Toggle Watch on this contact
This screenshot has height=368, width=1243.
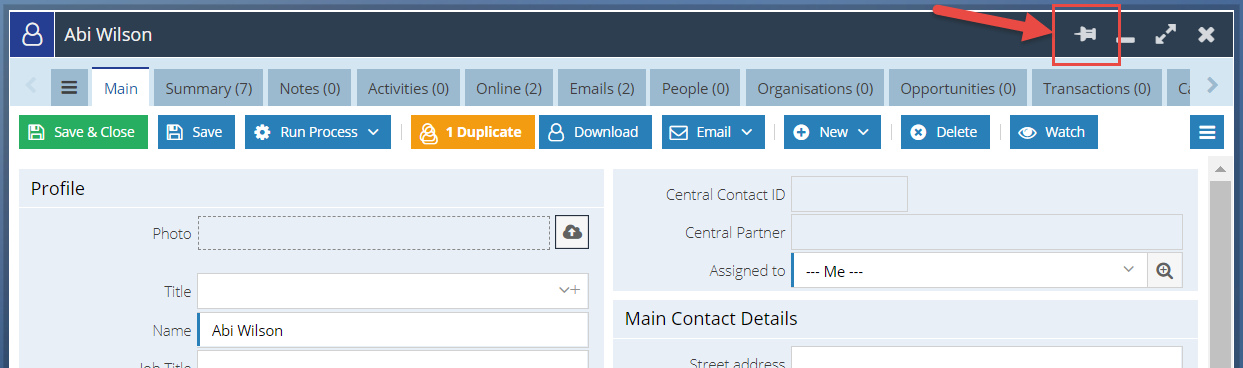pyautogui.click(x=1054, y=132)
